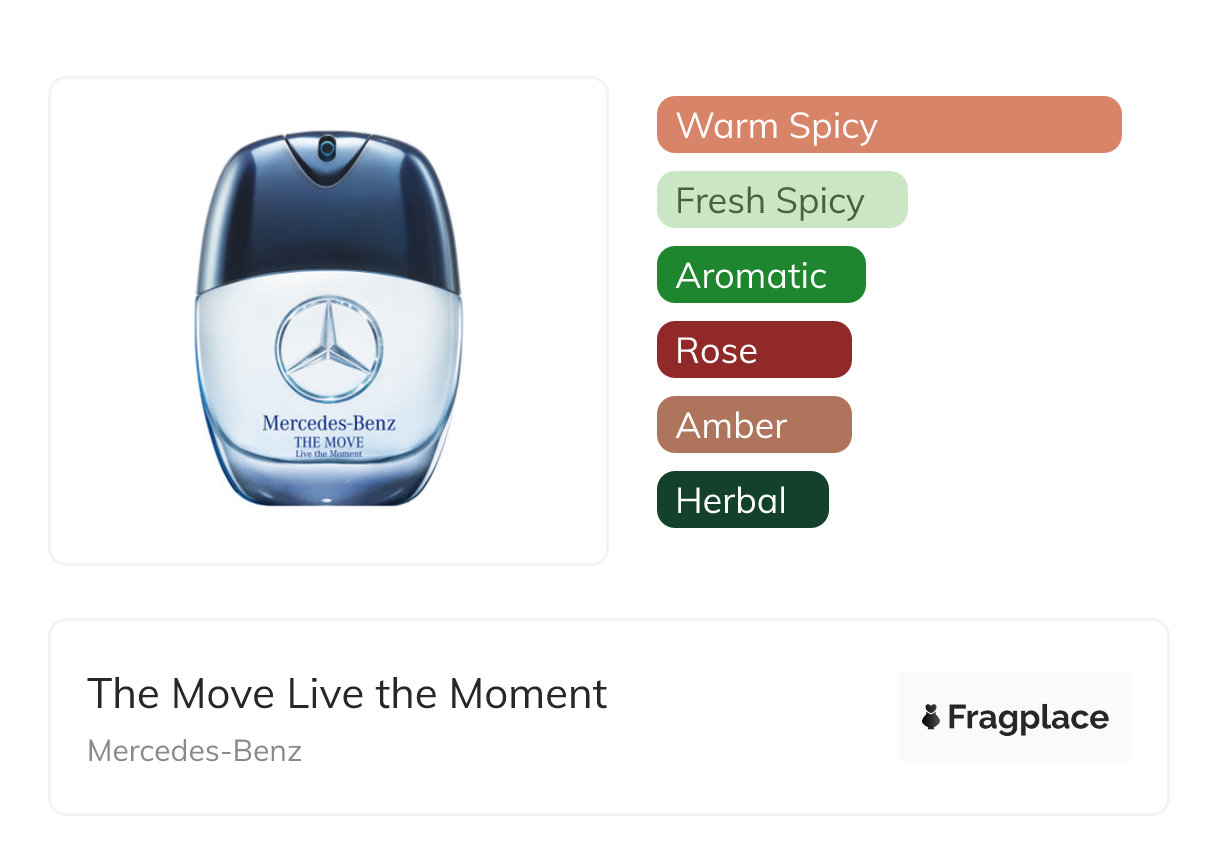Click the Mercedes-Benz text on bottle
Viewport: 1218px width, 864px height.
click(x=329, y=423)
